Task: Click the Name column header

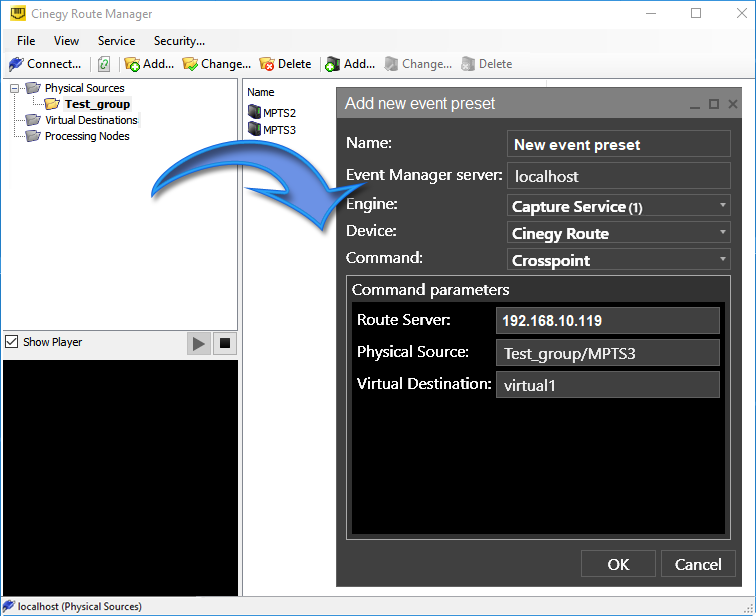Action: point(261,92)
